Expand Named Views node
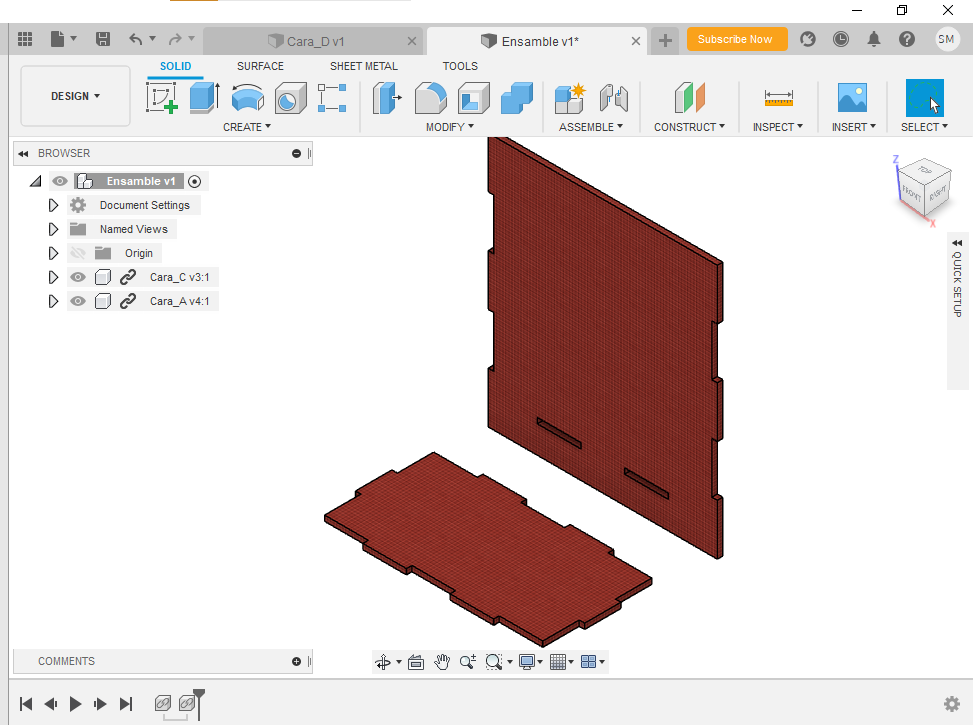This screenshot has width=973, height=725. click(x=53, y=229)
